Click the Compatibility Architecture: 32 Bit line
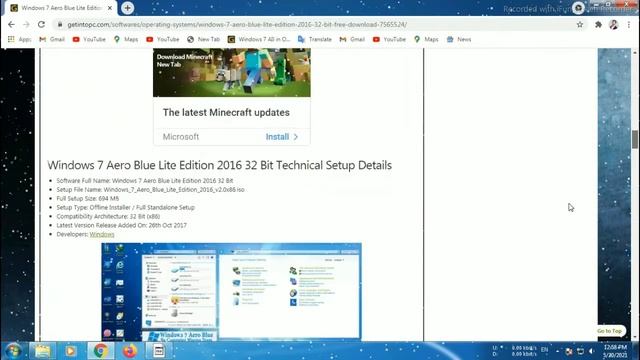This screenshot has height=360, width=640. 108,216
